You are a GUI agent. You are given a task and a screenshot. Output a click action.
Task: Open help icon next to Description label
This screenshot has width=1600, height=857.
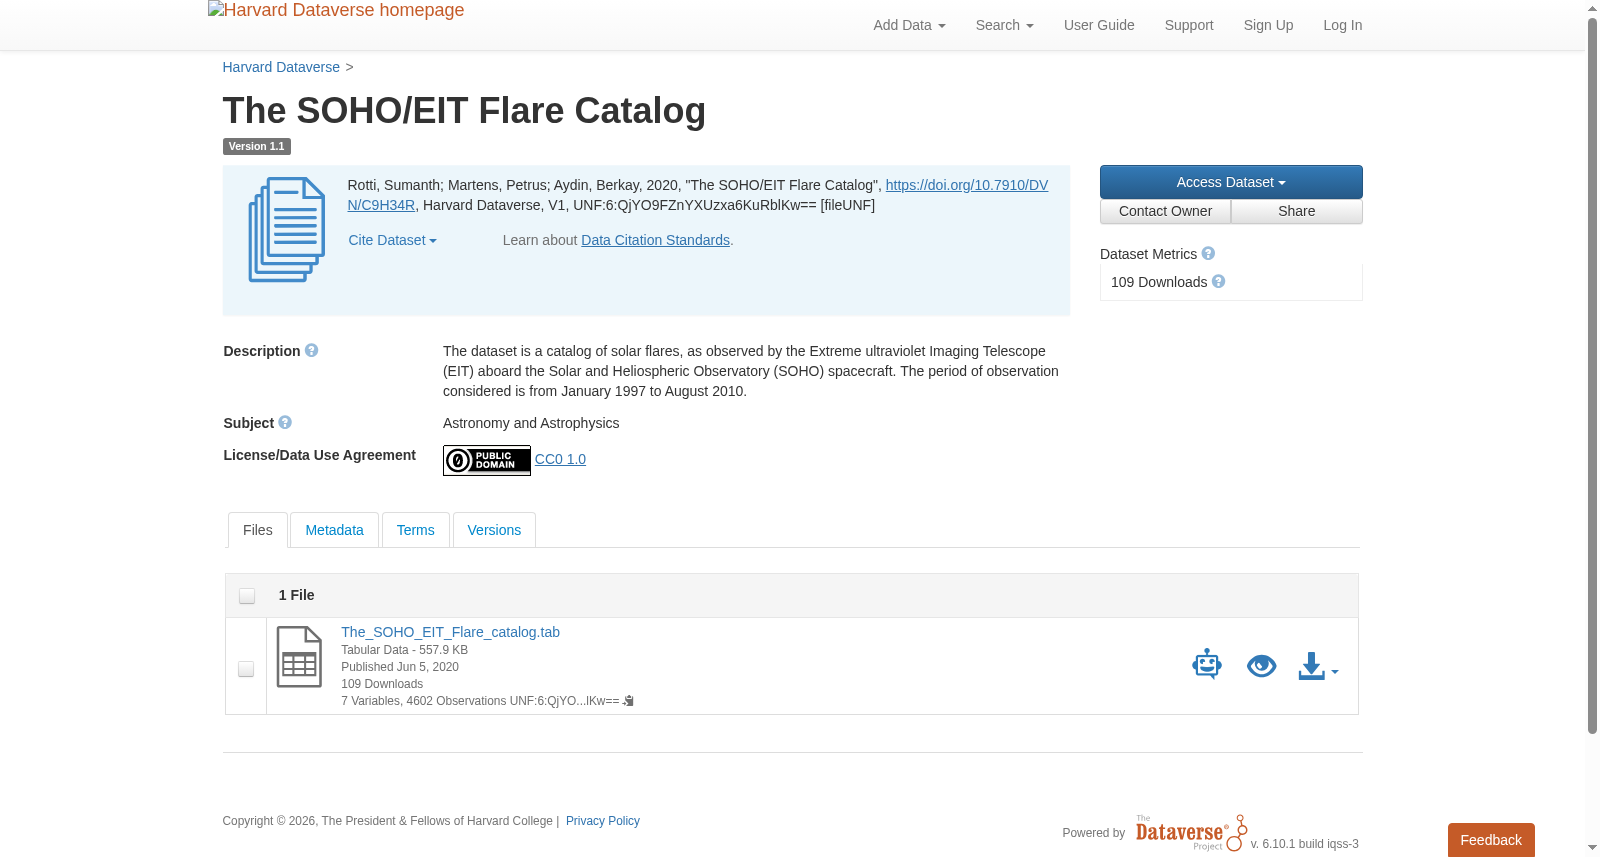(311, 351)
